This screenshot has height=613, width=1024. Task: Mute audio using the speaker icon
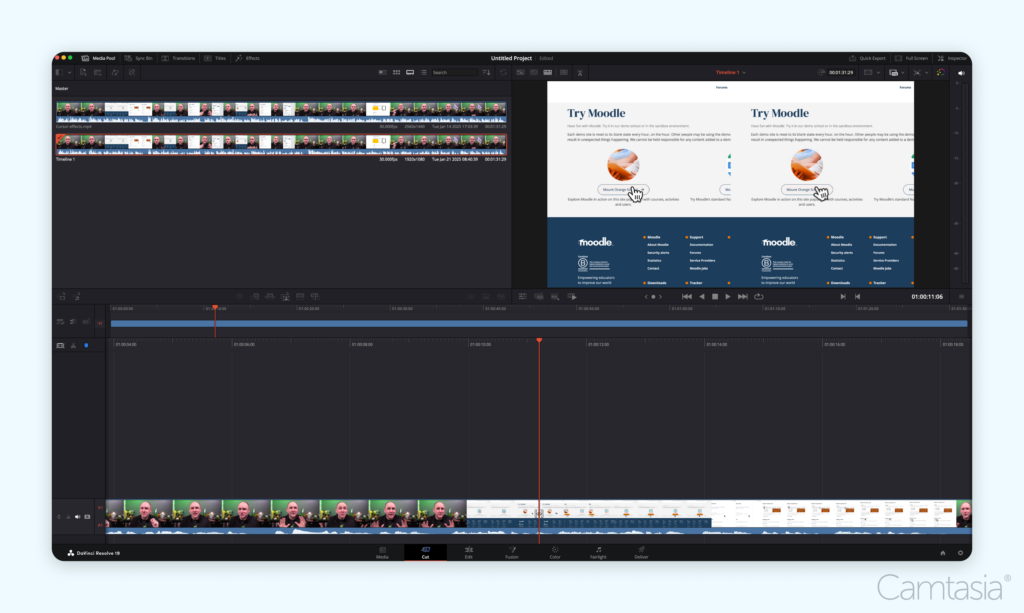[961, 72]
